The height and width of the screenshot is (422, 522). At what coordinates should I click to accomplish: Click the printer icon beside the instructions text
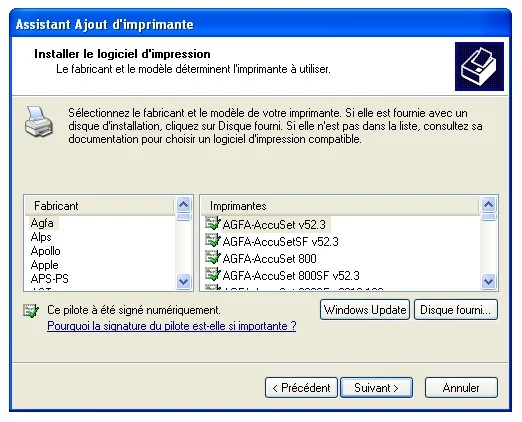pos(39,122)
